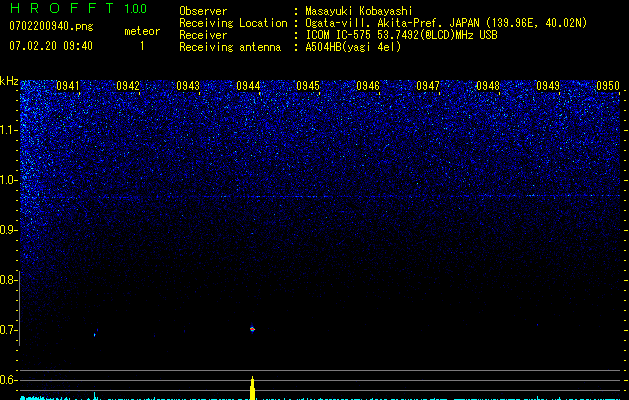Screen dimensions: 629x400
Task: Click the 0.6 frequency axis label
Action: click(x=9, y=380)
